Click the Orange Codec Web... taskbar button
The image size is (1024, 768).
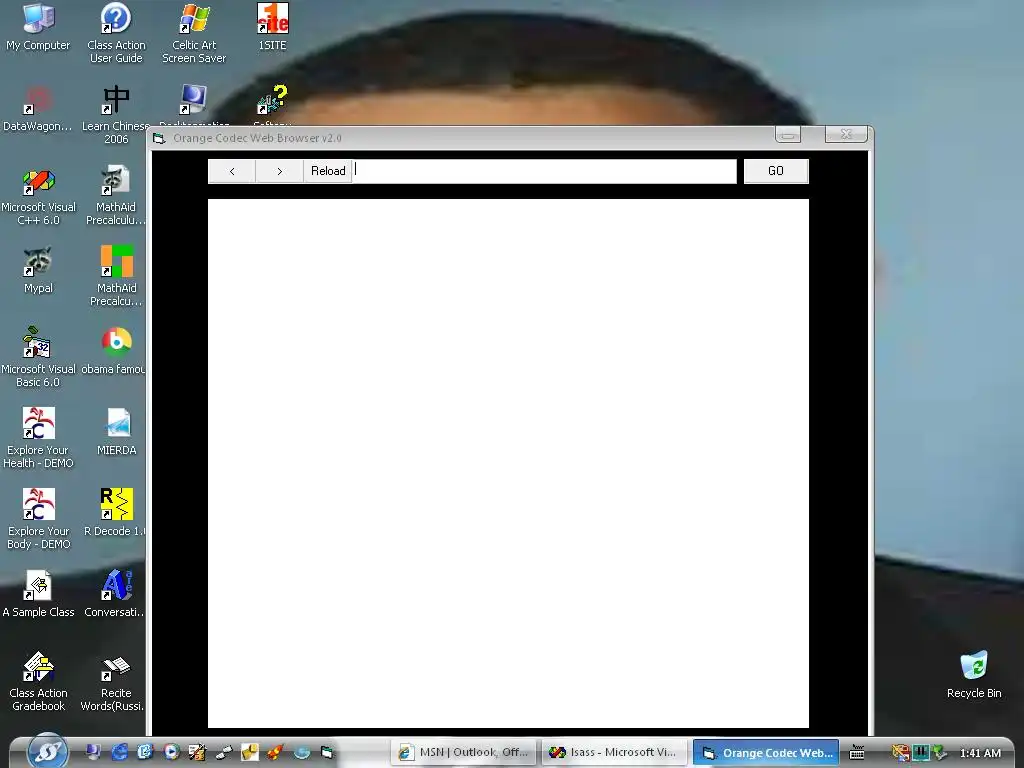(x=766, y=752)
